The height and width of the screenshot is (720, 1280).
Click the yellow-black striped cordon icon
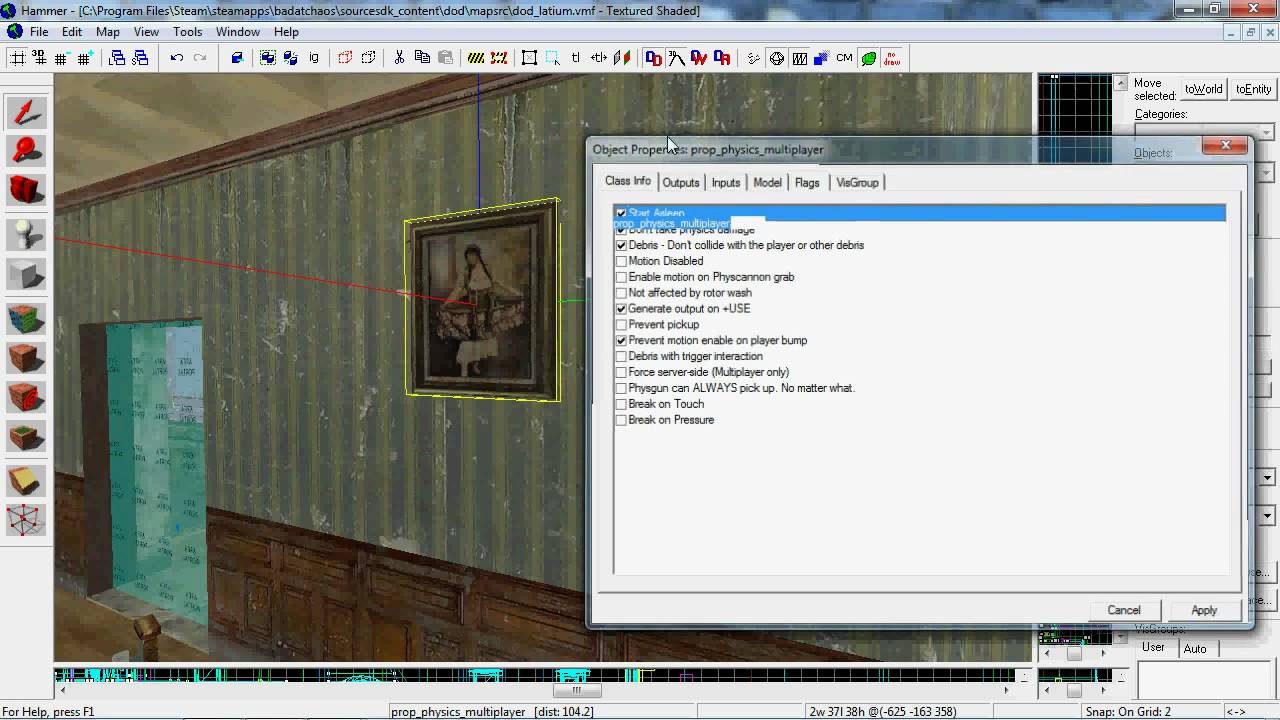click(476, 58)
